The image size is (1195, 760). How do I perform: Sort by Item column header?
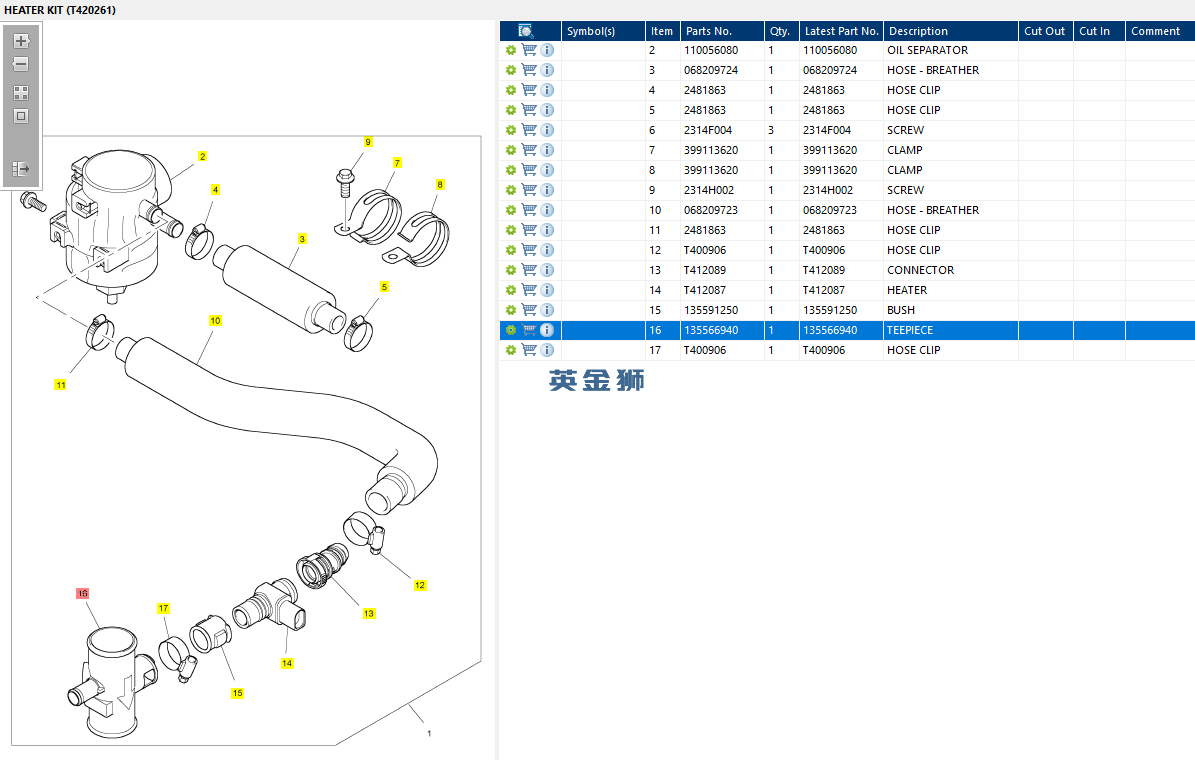point(662,31)
